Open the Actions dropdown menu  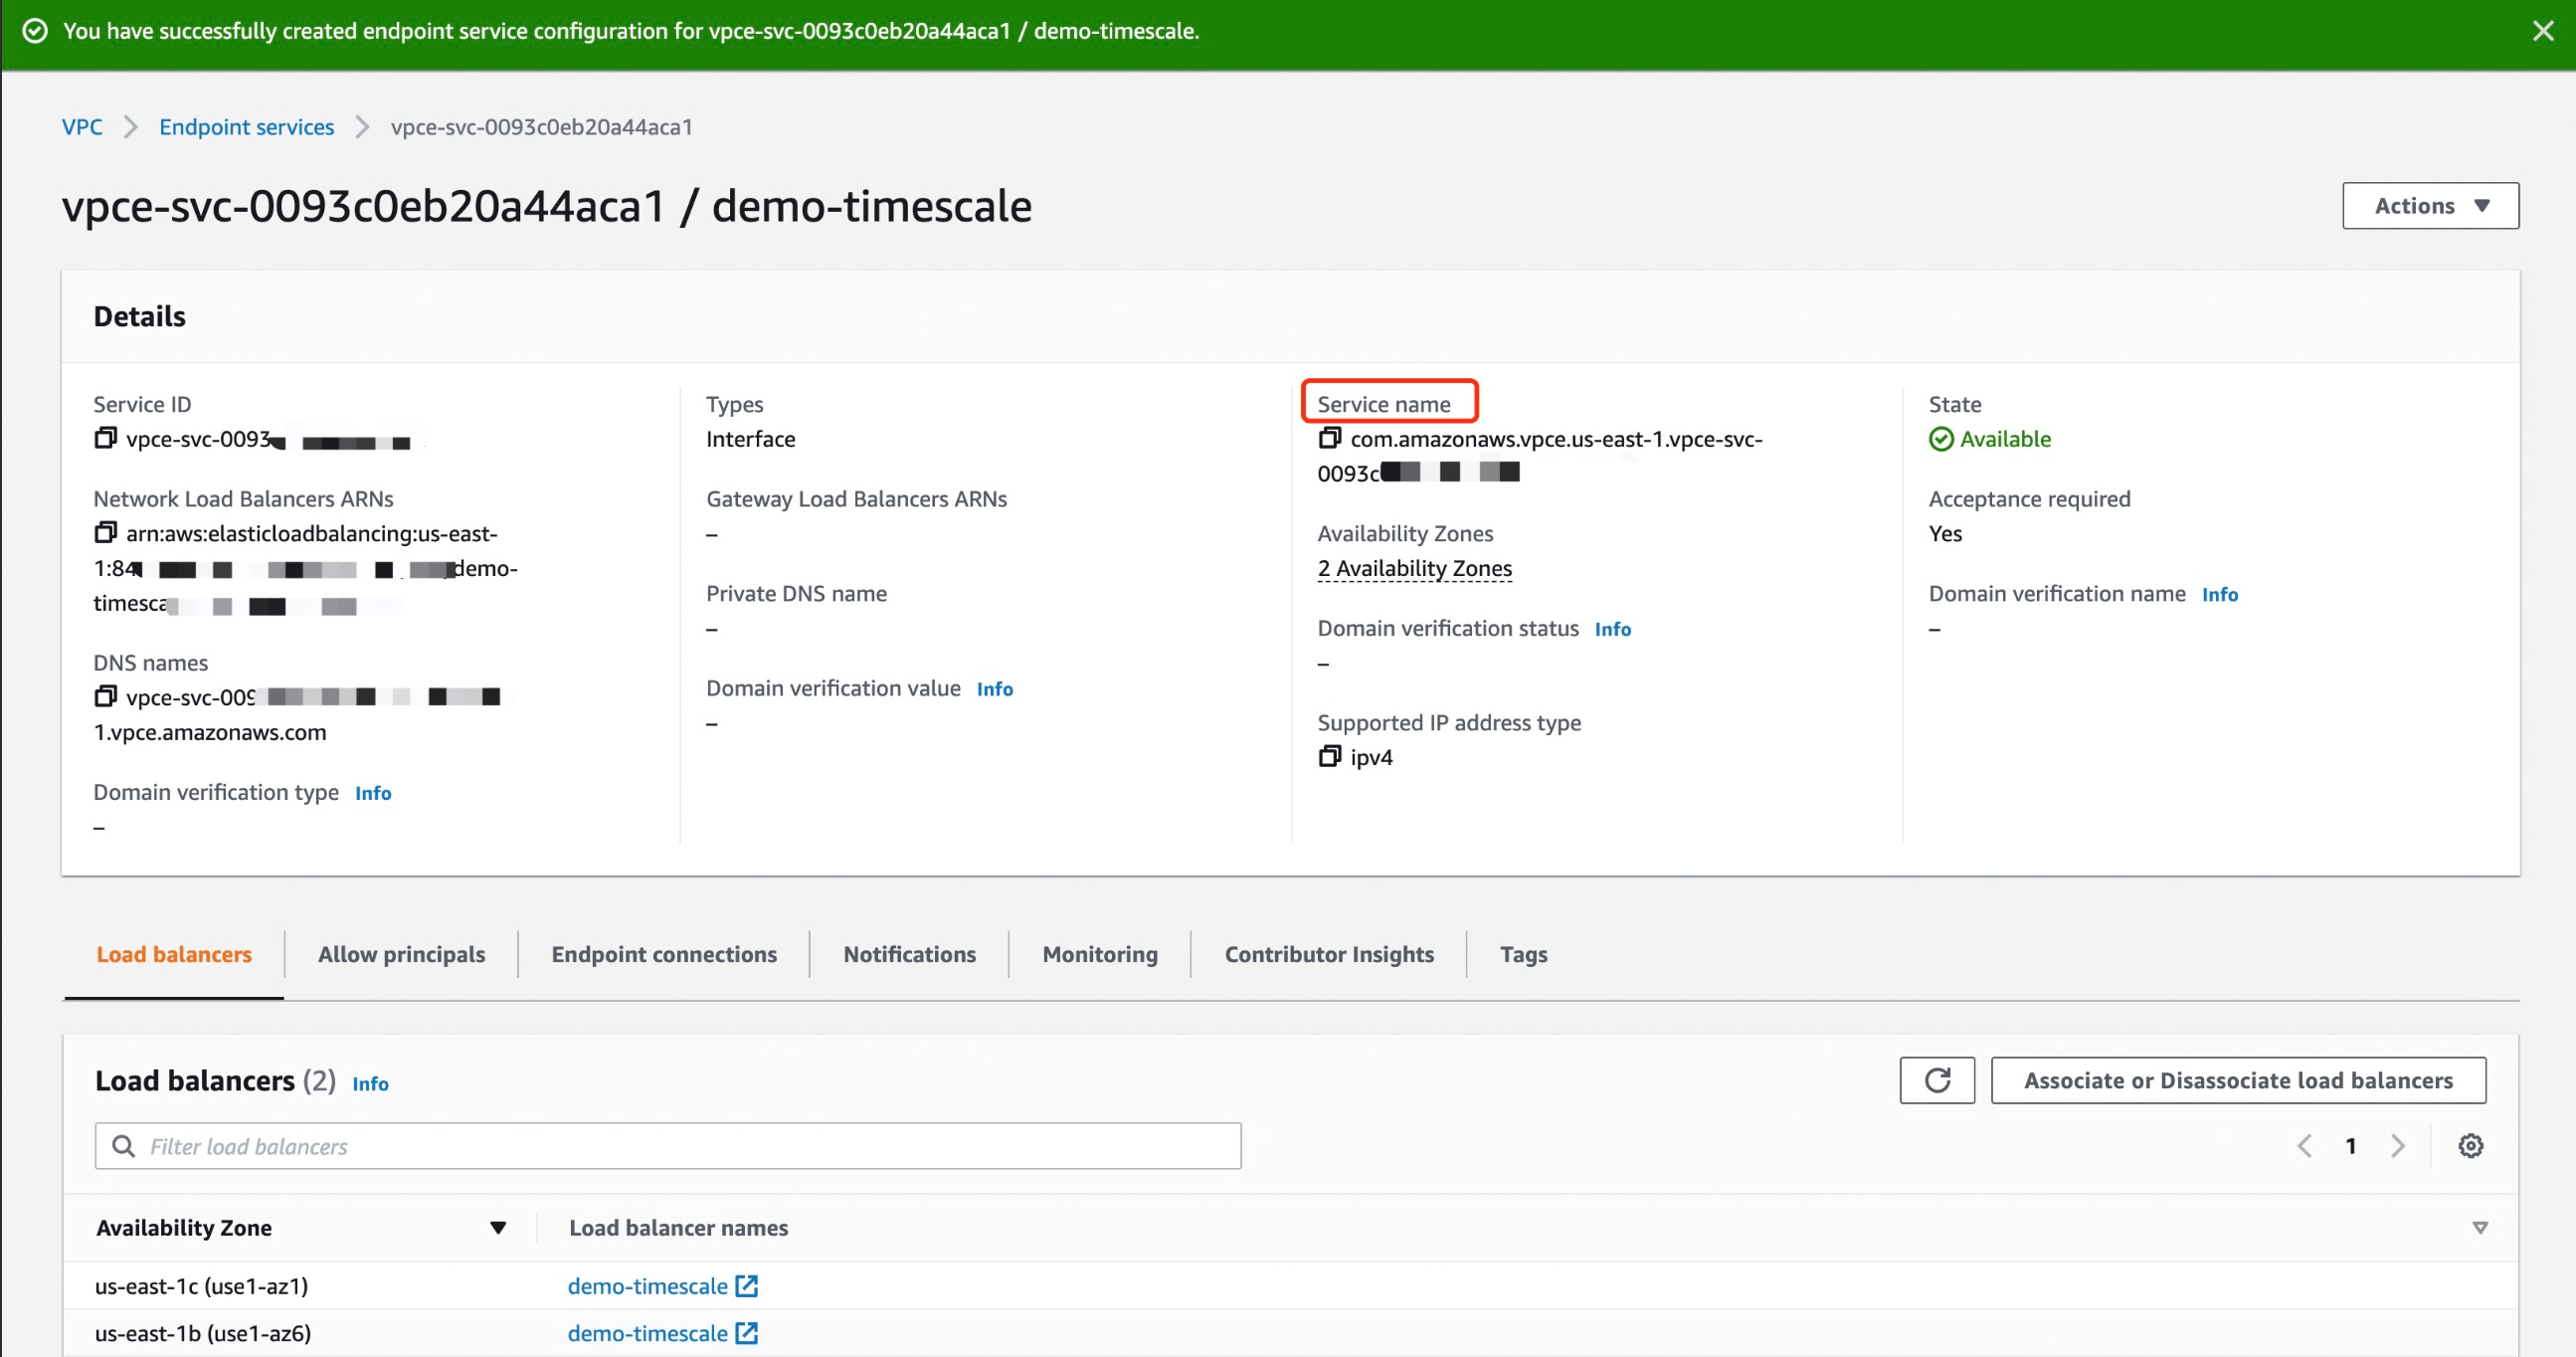click(x=2430, y=206)
